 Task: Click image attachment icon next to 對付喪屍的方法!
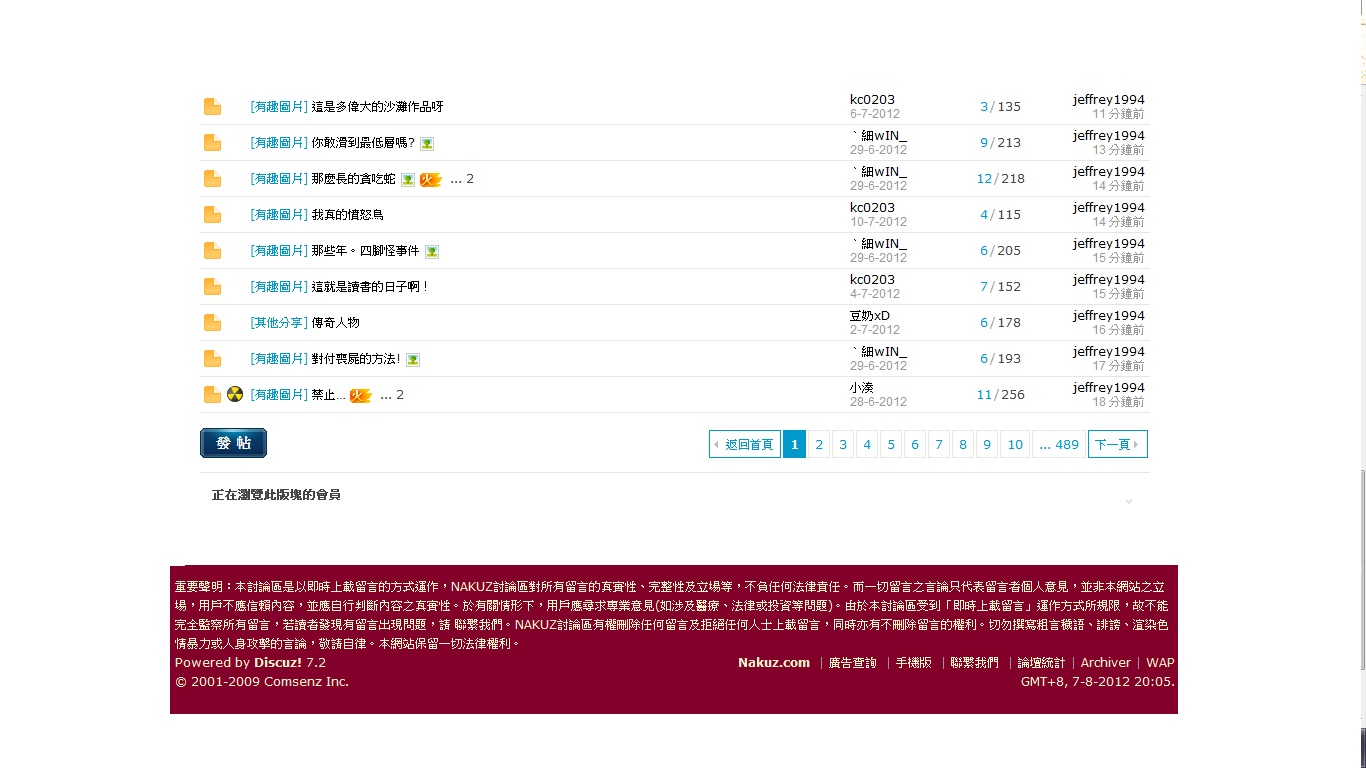click(x=413, y=360)
